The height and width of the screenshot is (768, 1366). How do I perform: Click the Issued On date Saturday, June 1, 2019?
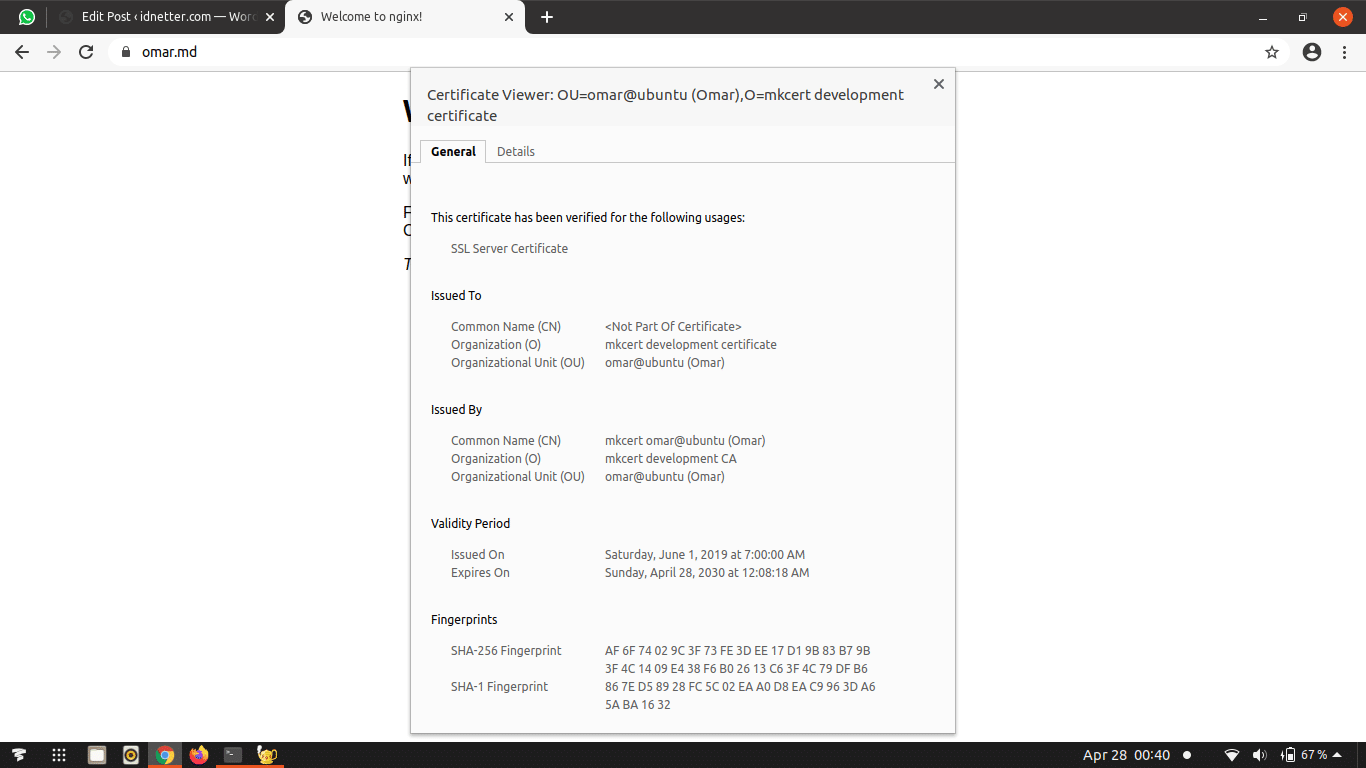point(705,554)
